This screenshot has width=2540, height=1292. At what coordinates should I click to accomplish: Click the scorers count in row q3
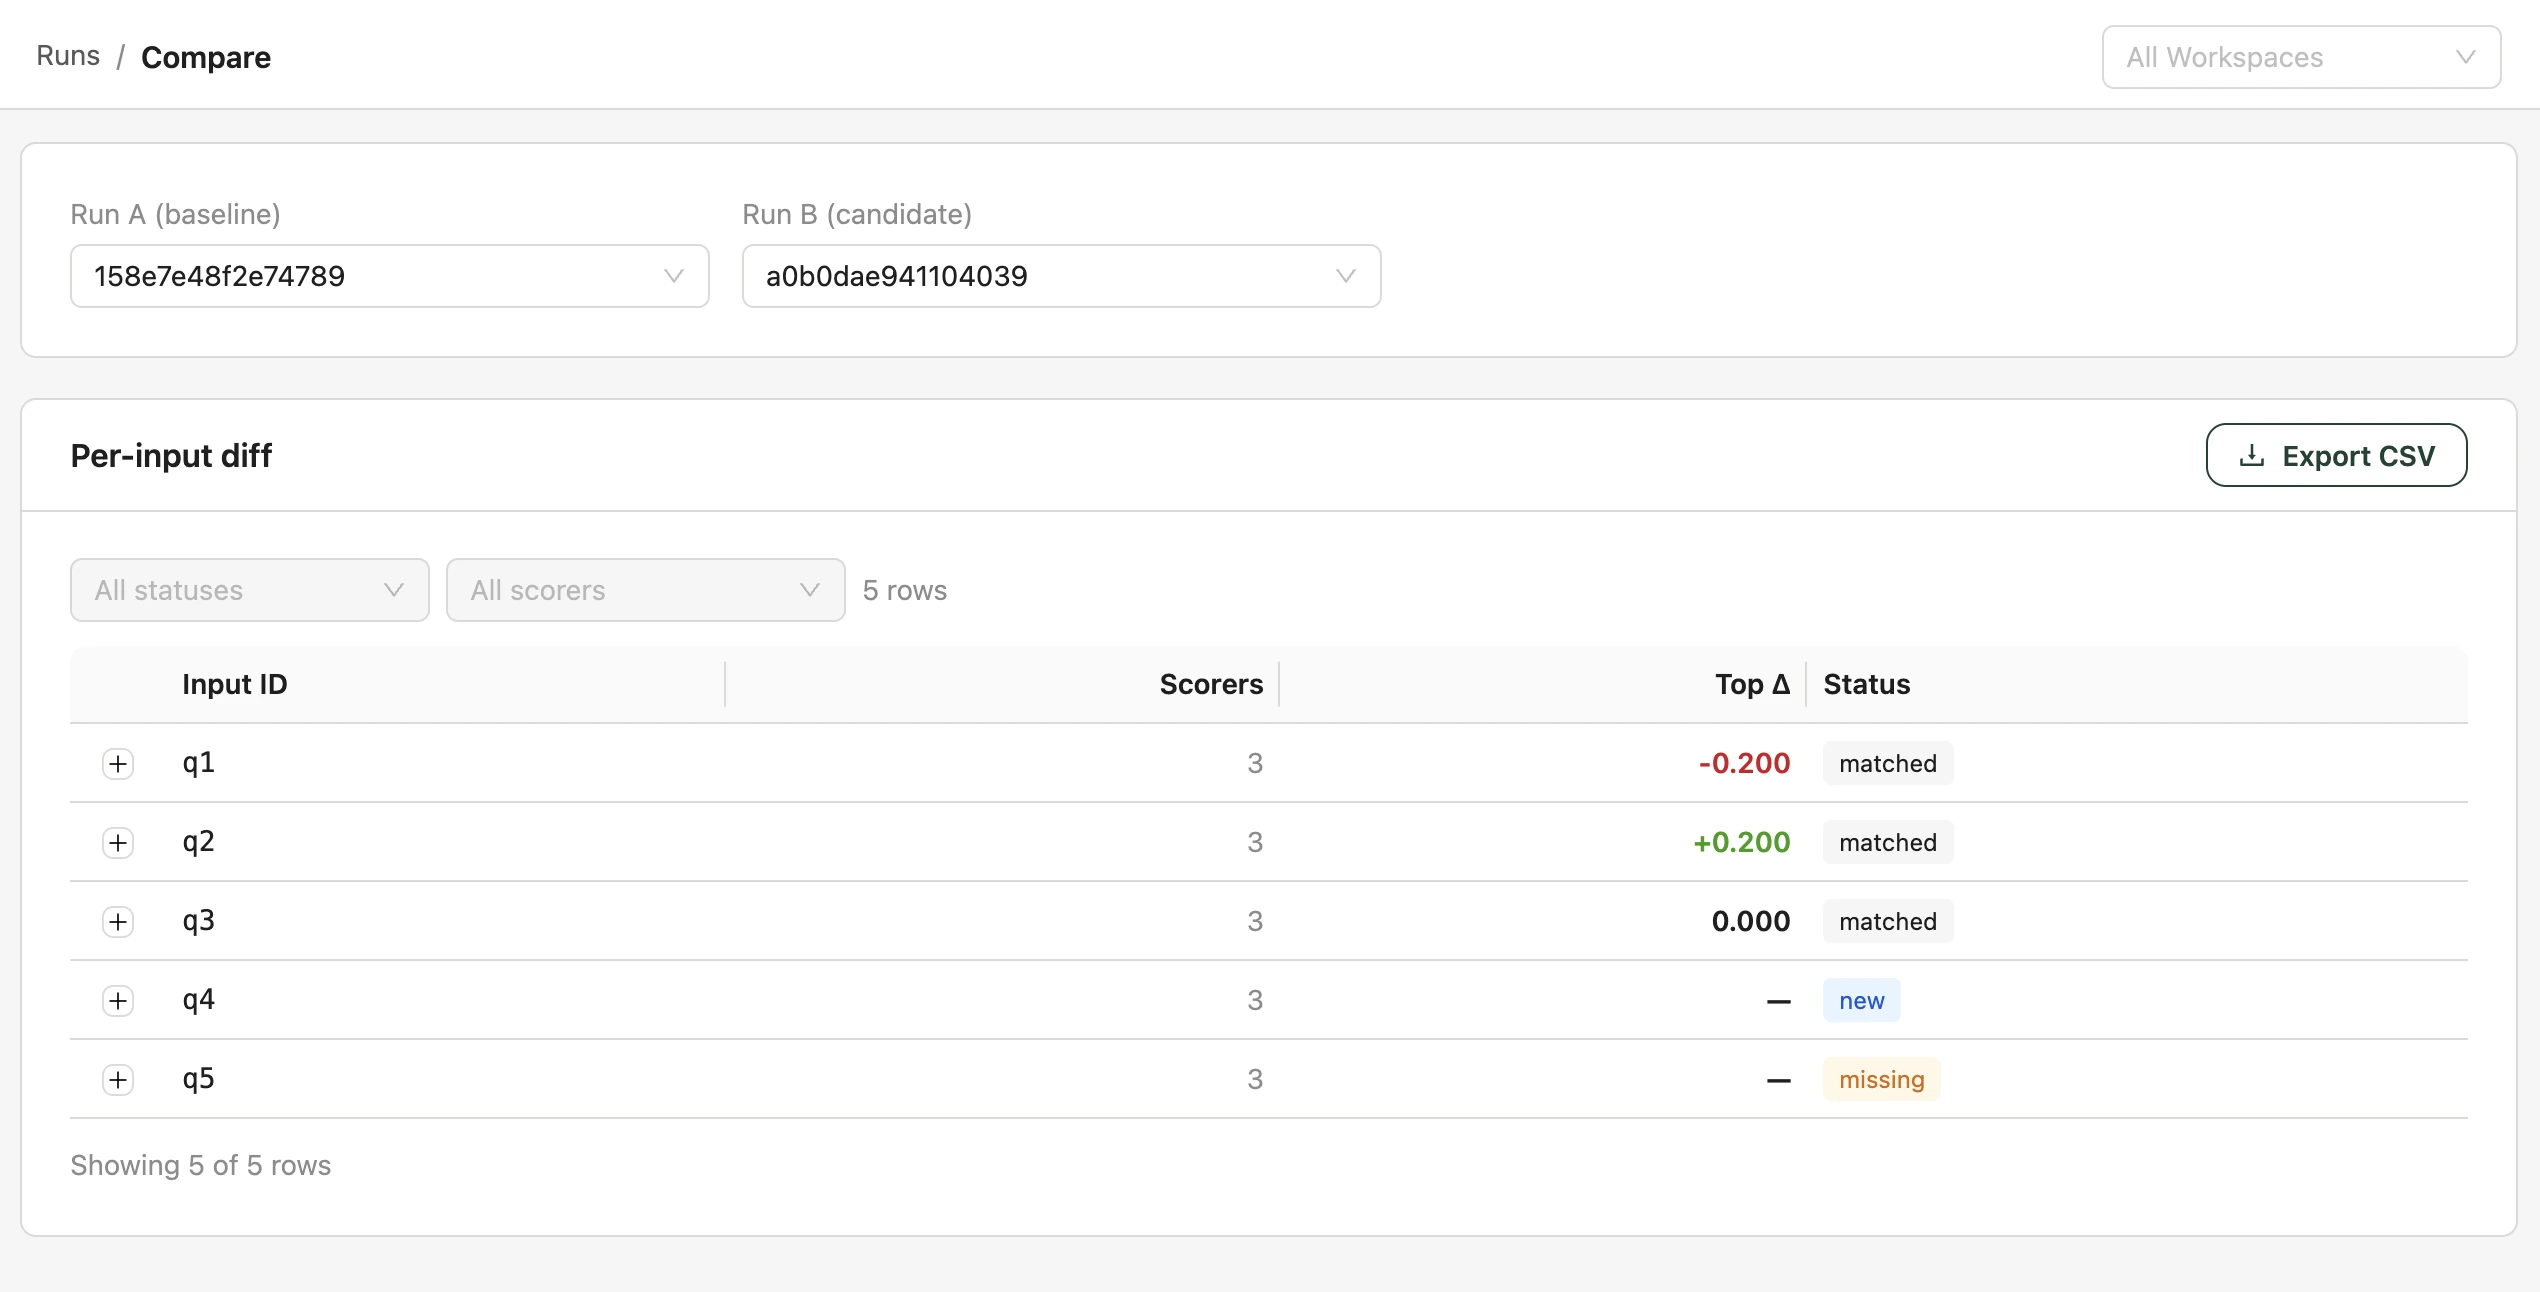click(1255, 921)
